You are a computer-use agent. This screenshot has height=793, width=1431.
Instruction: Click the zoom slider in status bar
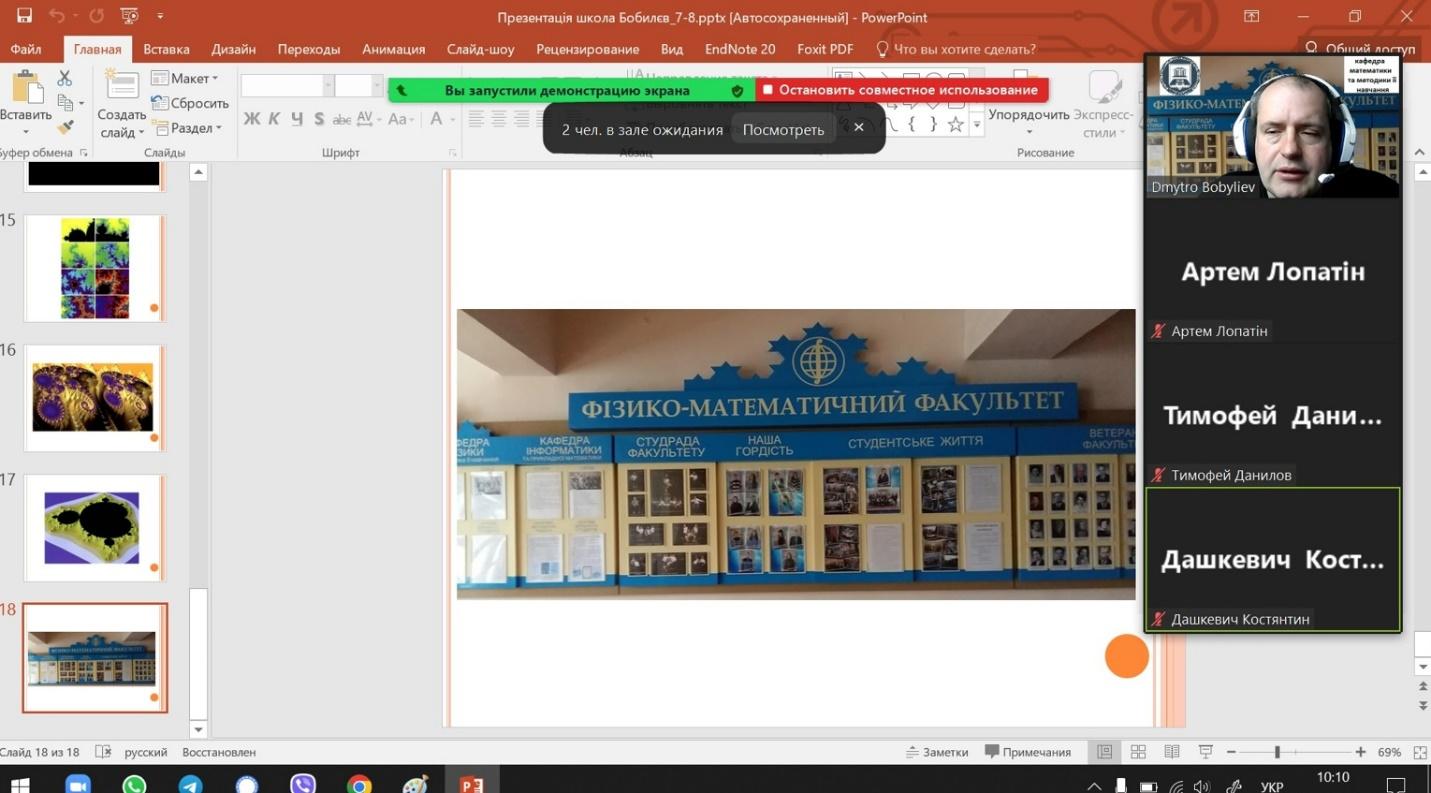(x=1277, y=752)
